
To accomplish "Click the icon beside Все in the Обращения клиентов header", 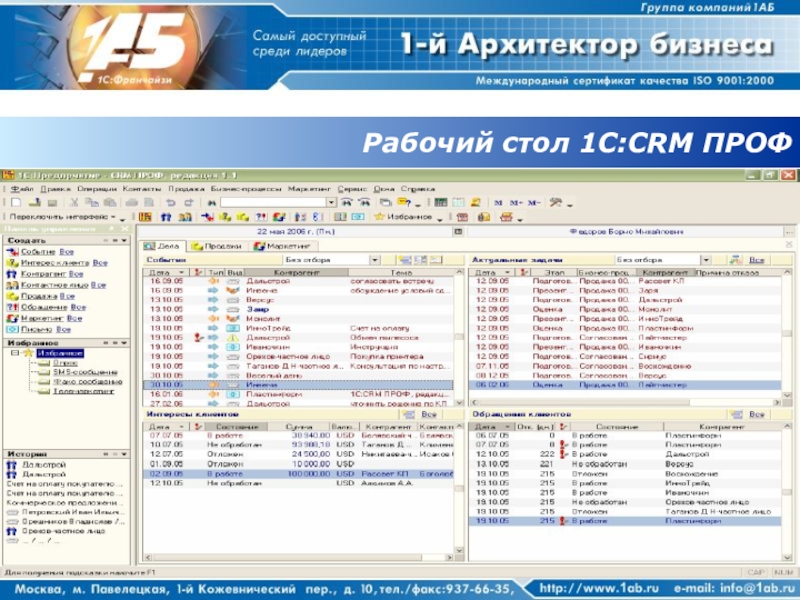I will click(x=736, y=414).
